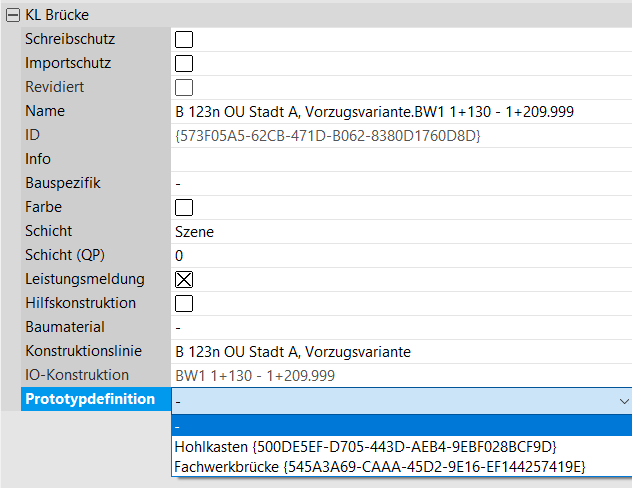Screen dimensions: 632x488
Task: Enable the Schreibschutz checkbox
Action: (184, 40)
